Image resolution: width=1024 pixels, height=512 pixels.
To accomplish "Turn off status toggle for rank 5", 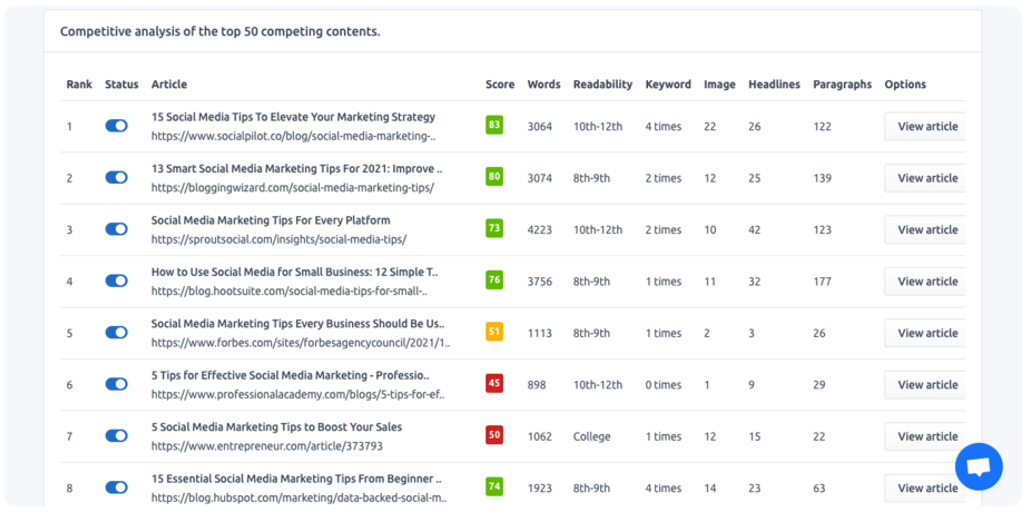I will [116, 332].
